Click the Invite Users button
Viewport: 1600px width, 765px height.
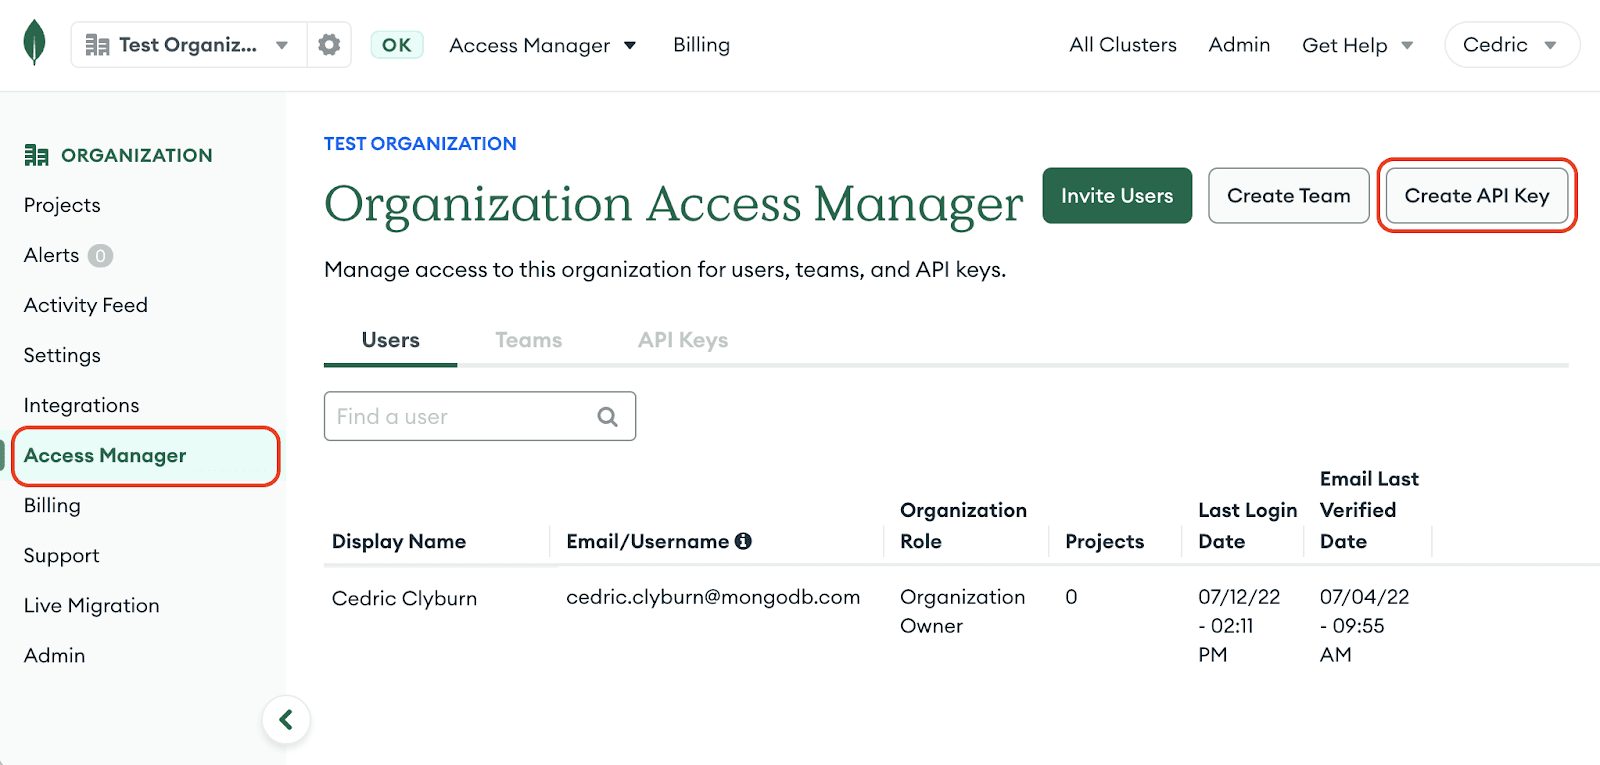(1117, 196)
